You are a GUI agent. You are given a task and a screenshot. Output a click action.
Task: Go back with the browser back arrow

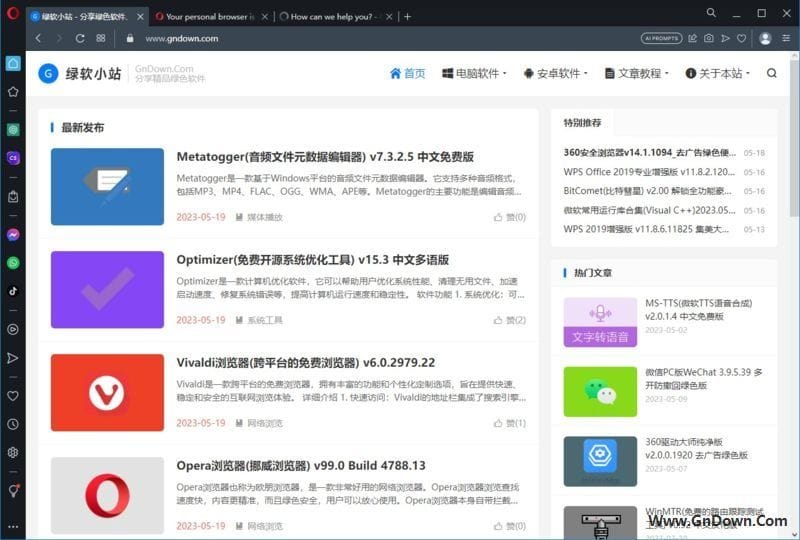tap(38, 38)
